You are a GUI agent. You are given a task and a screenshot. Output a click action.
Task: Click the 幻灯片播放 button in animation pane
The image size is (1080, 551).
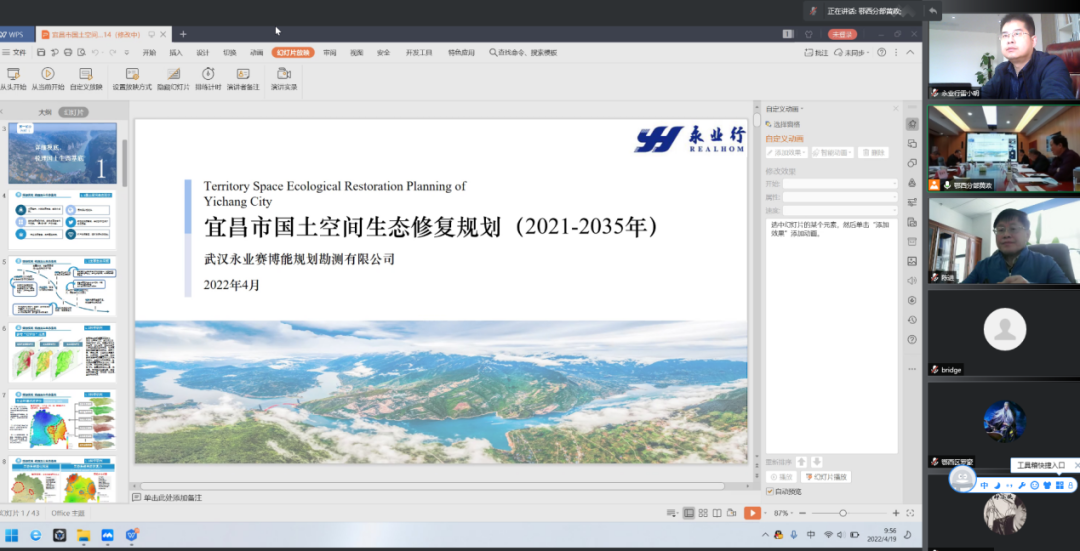827,477
